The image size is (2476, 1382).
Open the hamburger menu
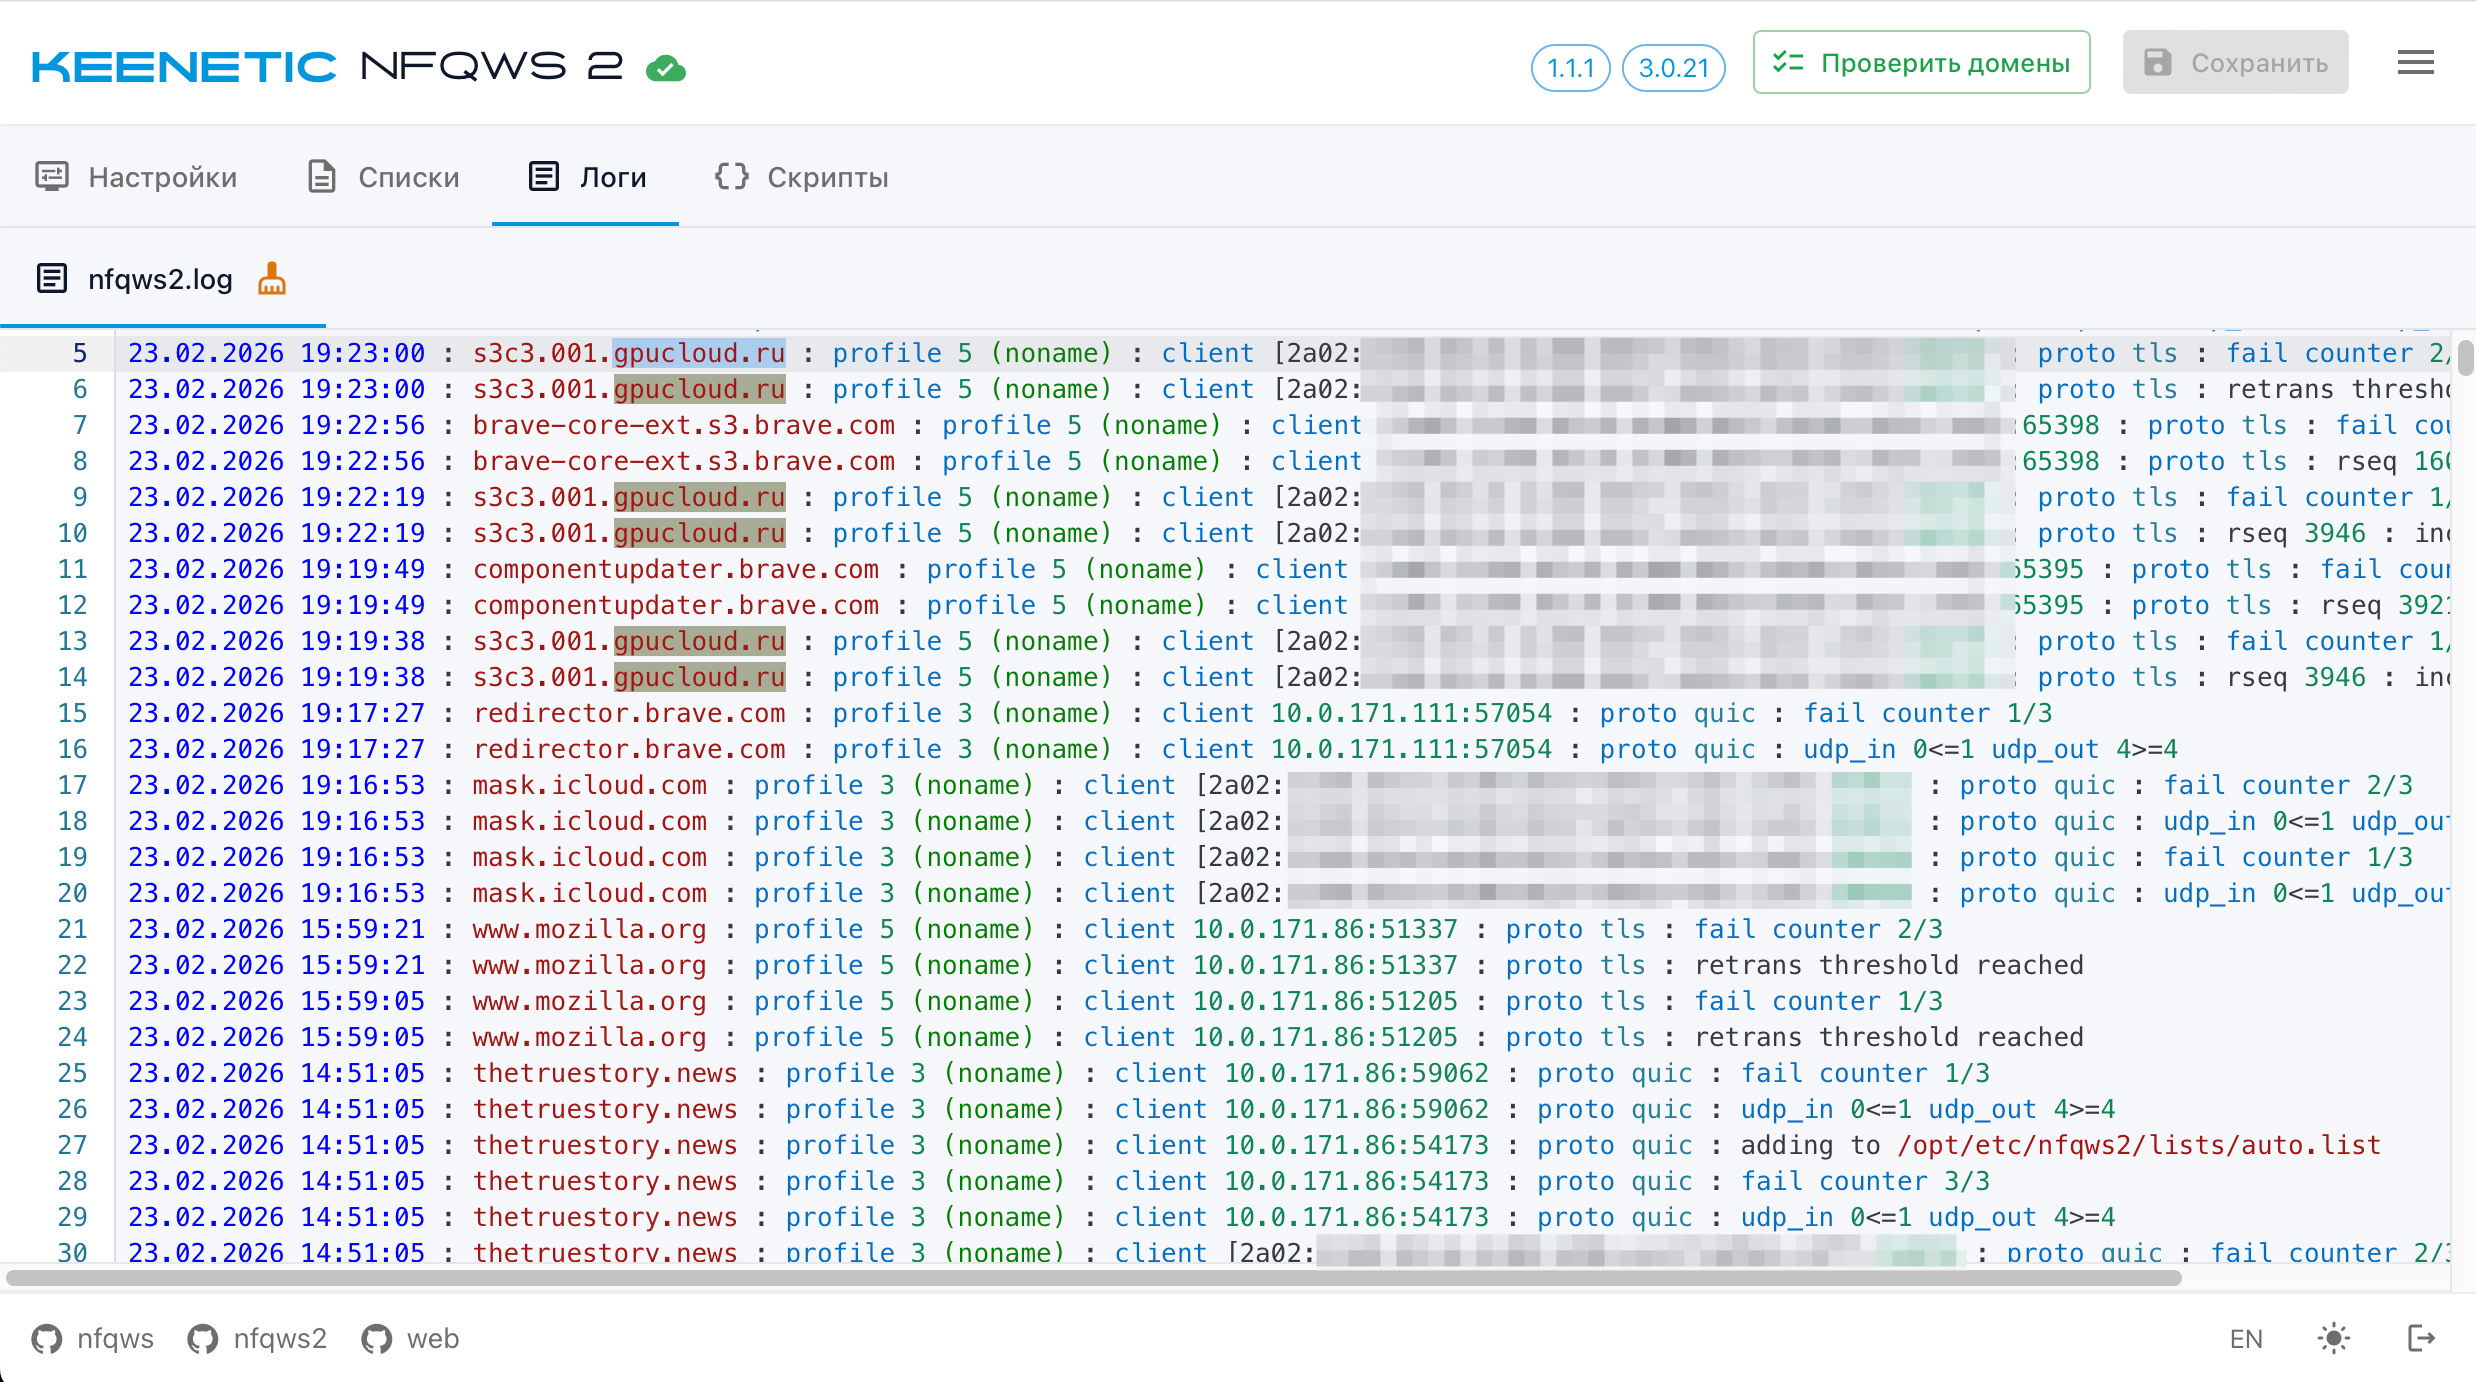coord(2415,63)
